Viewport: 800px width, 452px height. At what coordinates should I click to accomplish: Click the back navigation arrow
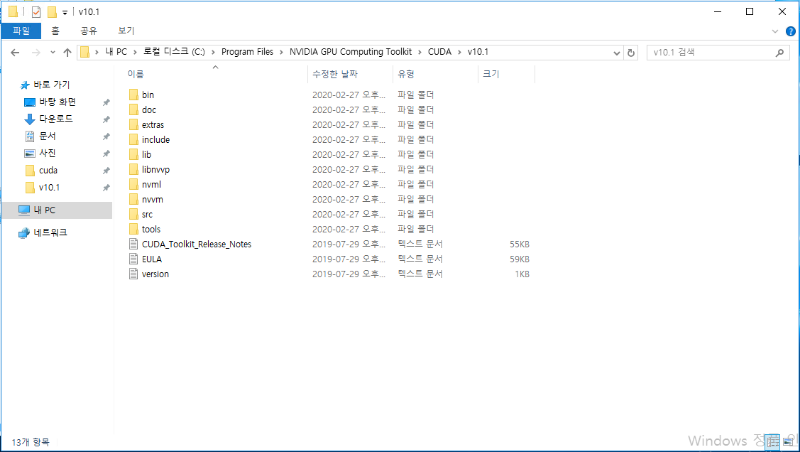16,52
